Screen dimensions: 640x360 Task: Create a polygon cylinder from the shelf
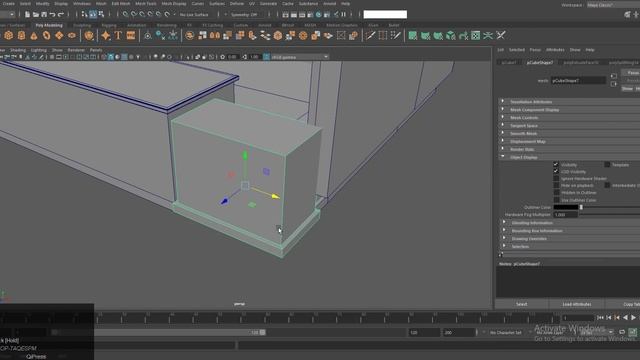coord(21,36)
